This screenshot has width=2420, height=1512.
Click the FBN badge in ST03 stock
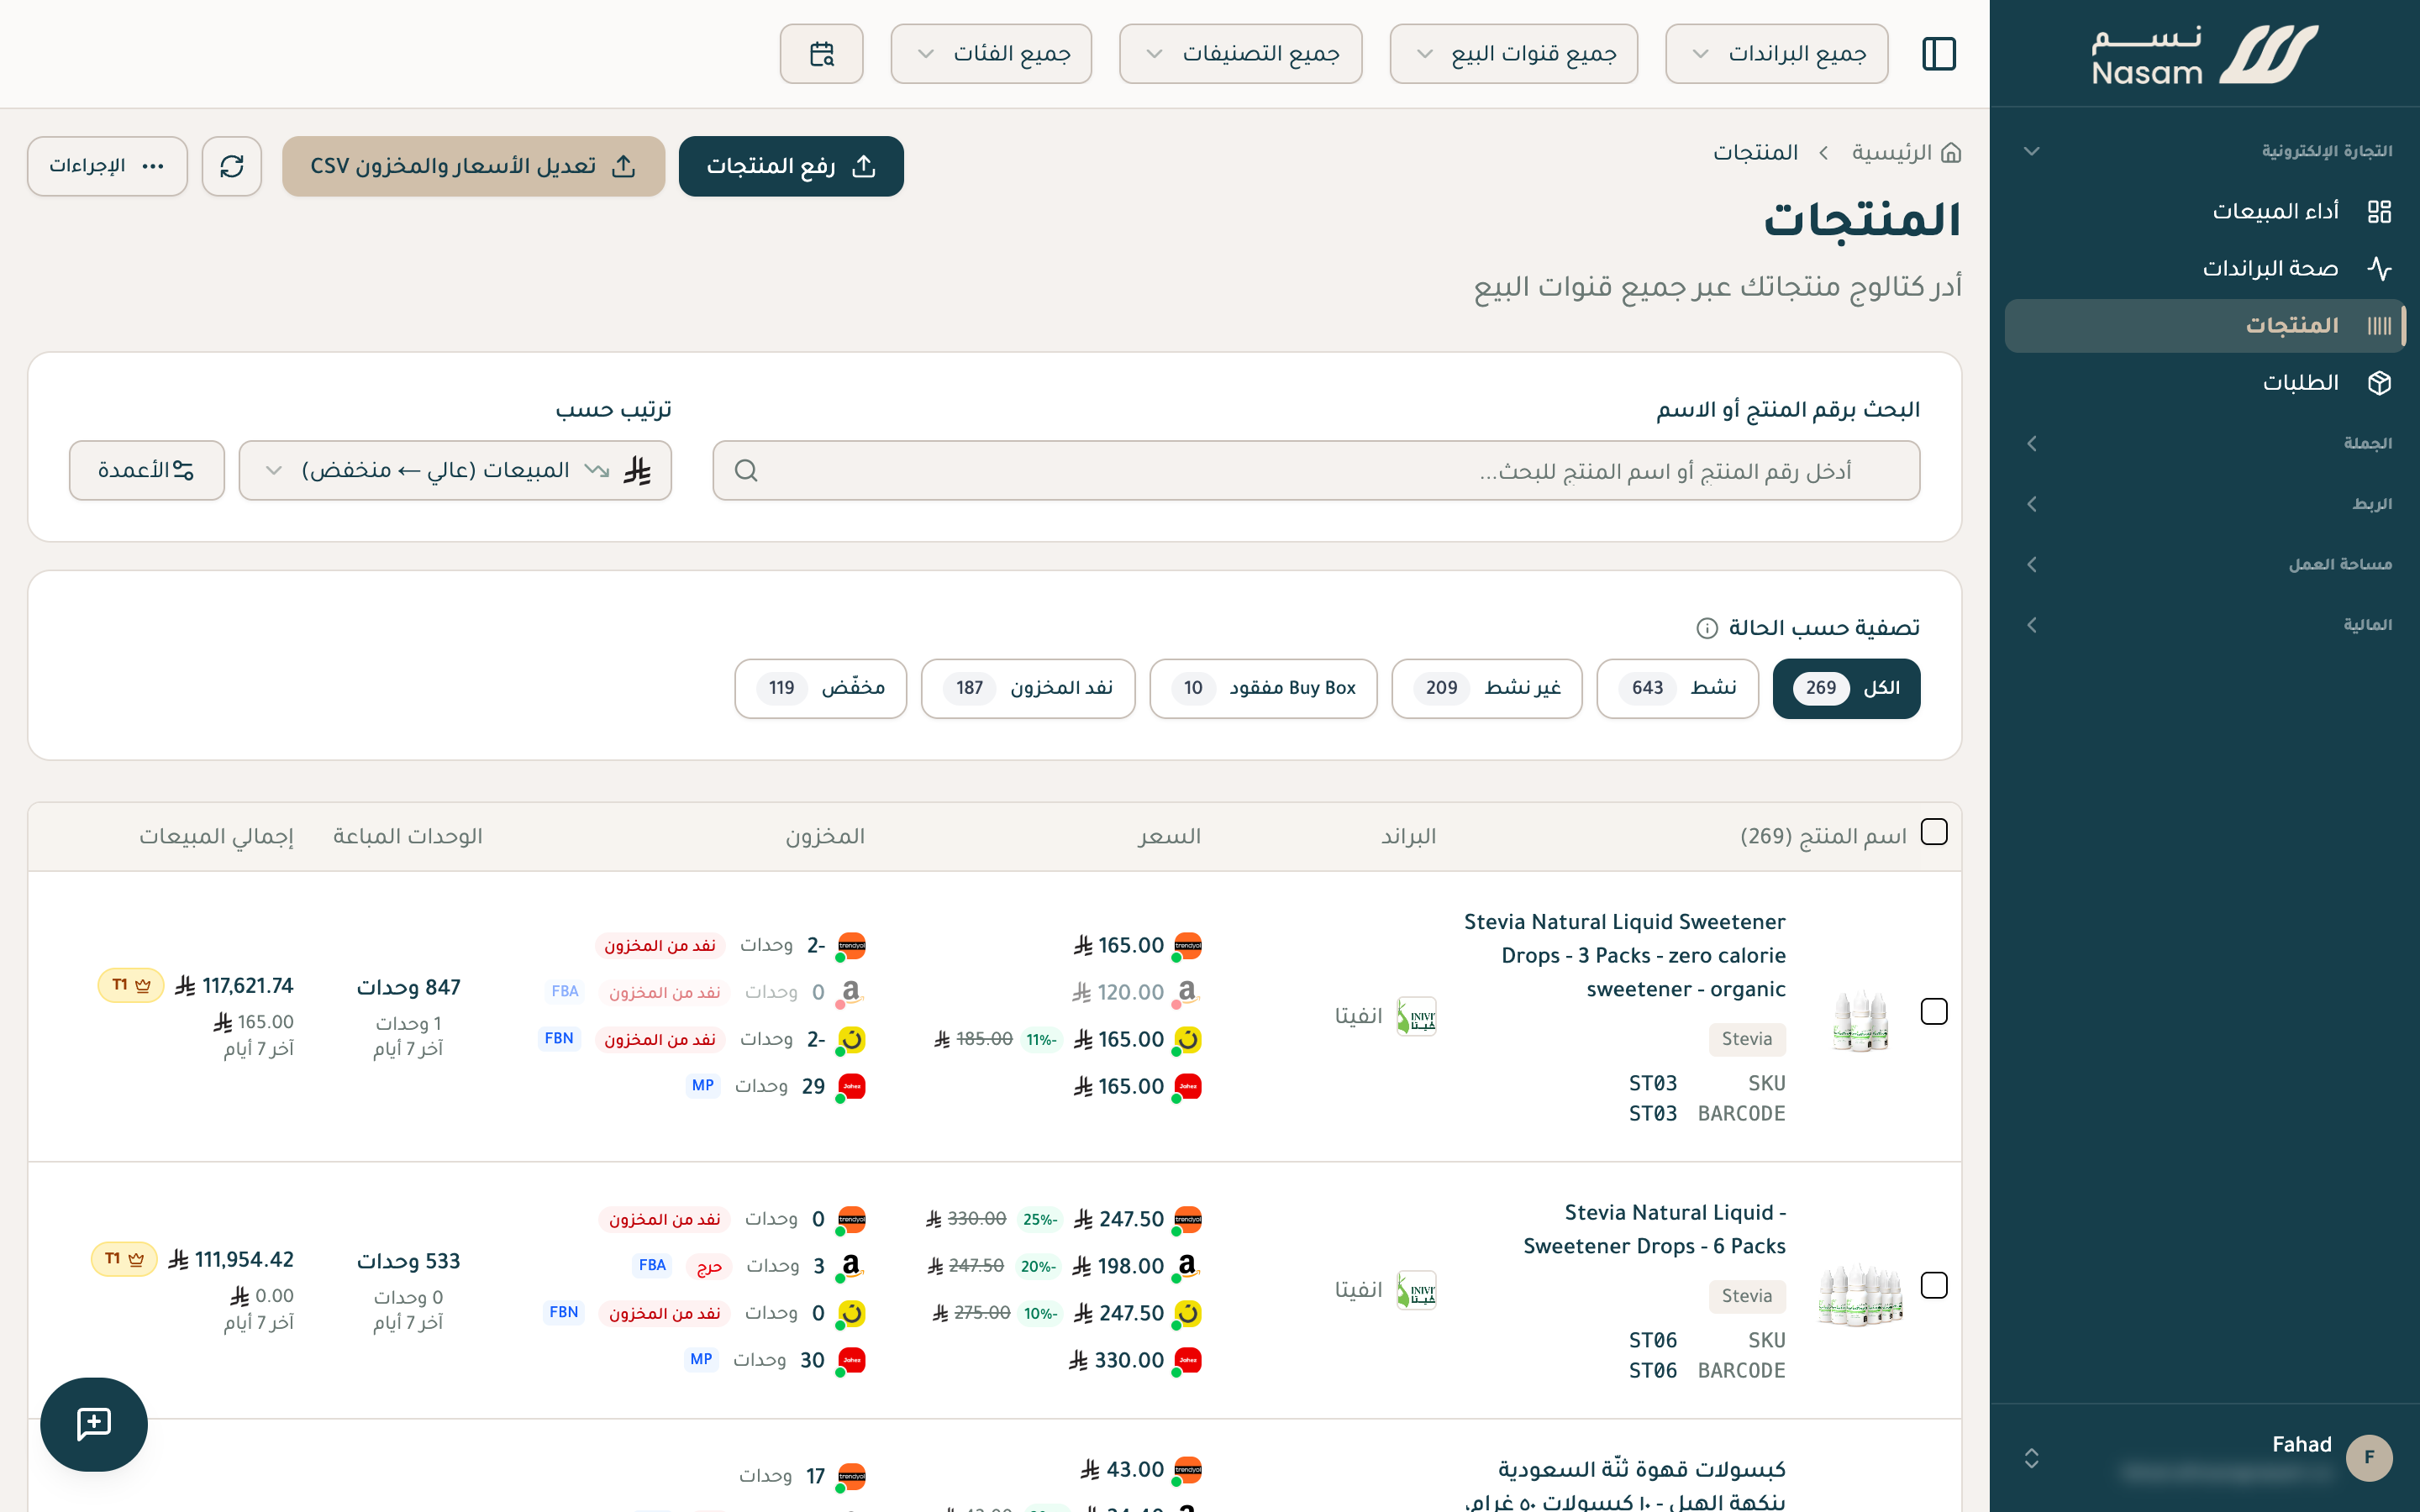click(559, 1038)
